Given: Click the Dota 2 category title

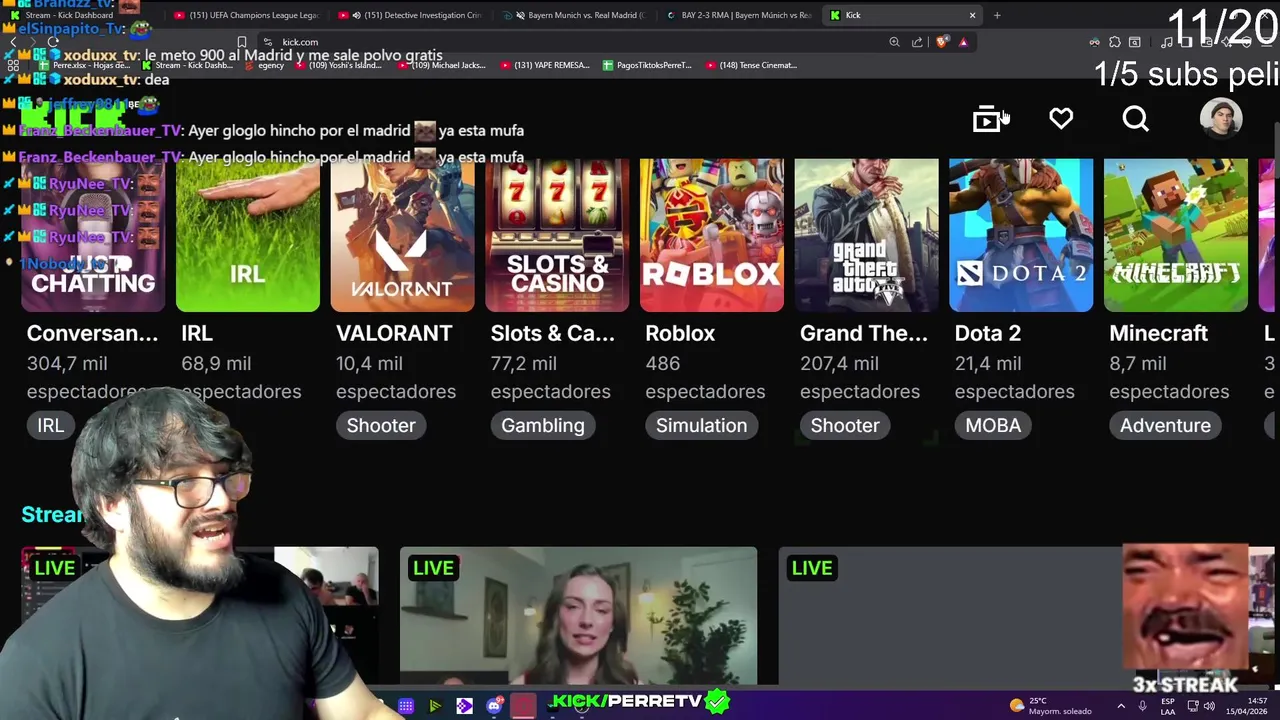Looking at the screenshot, I should [987, 333].
